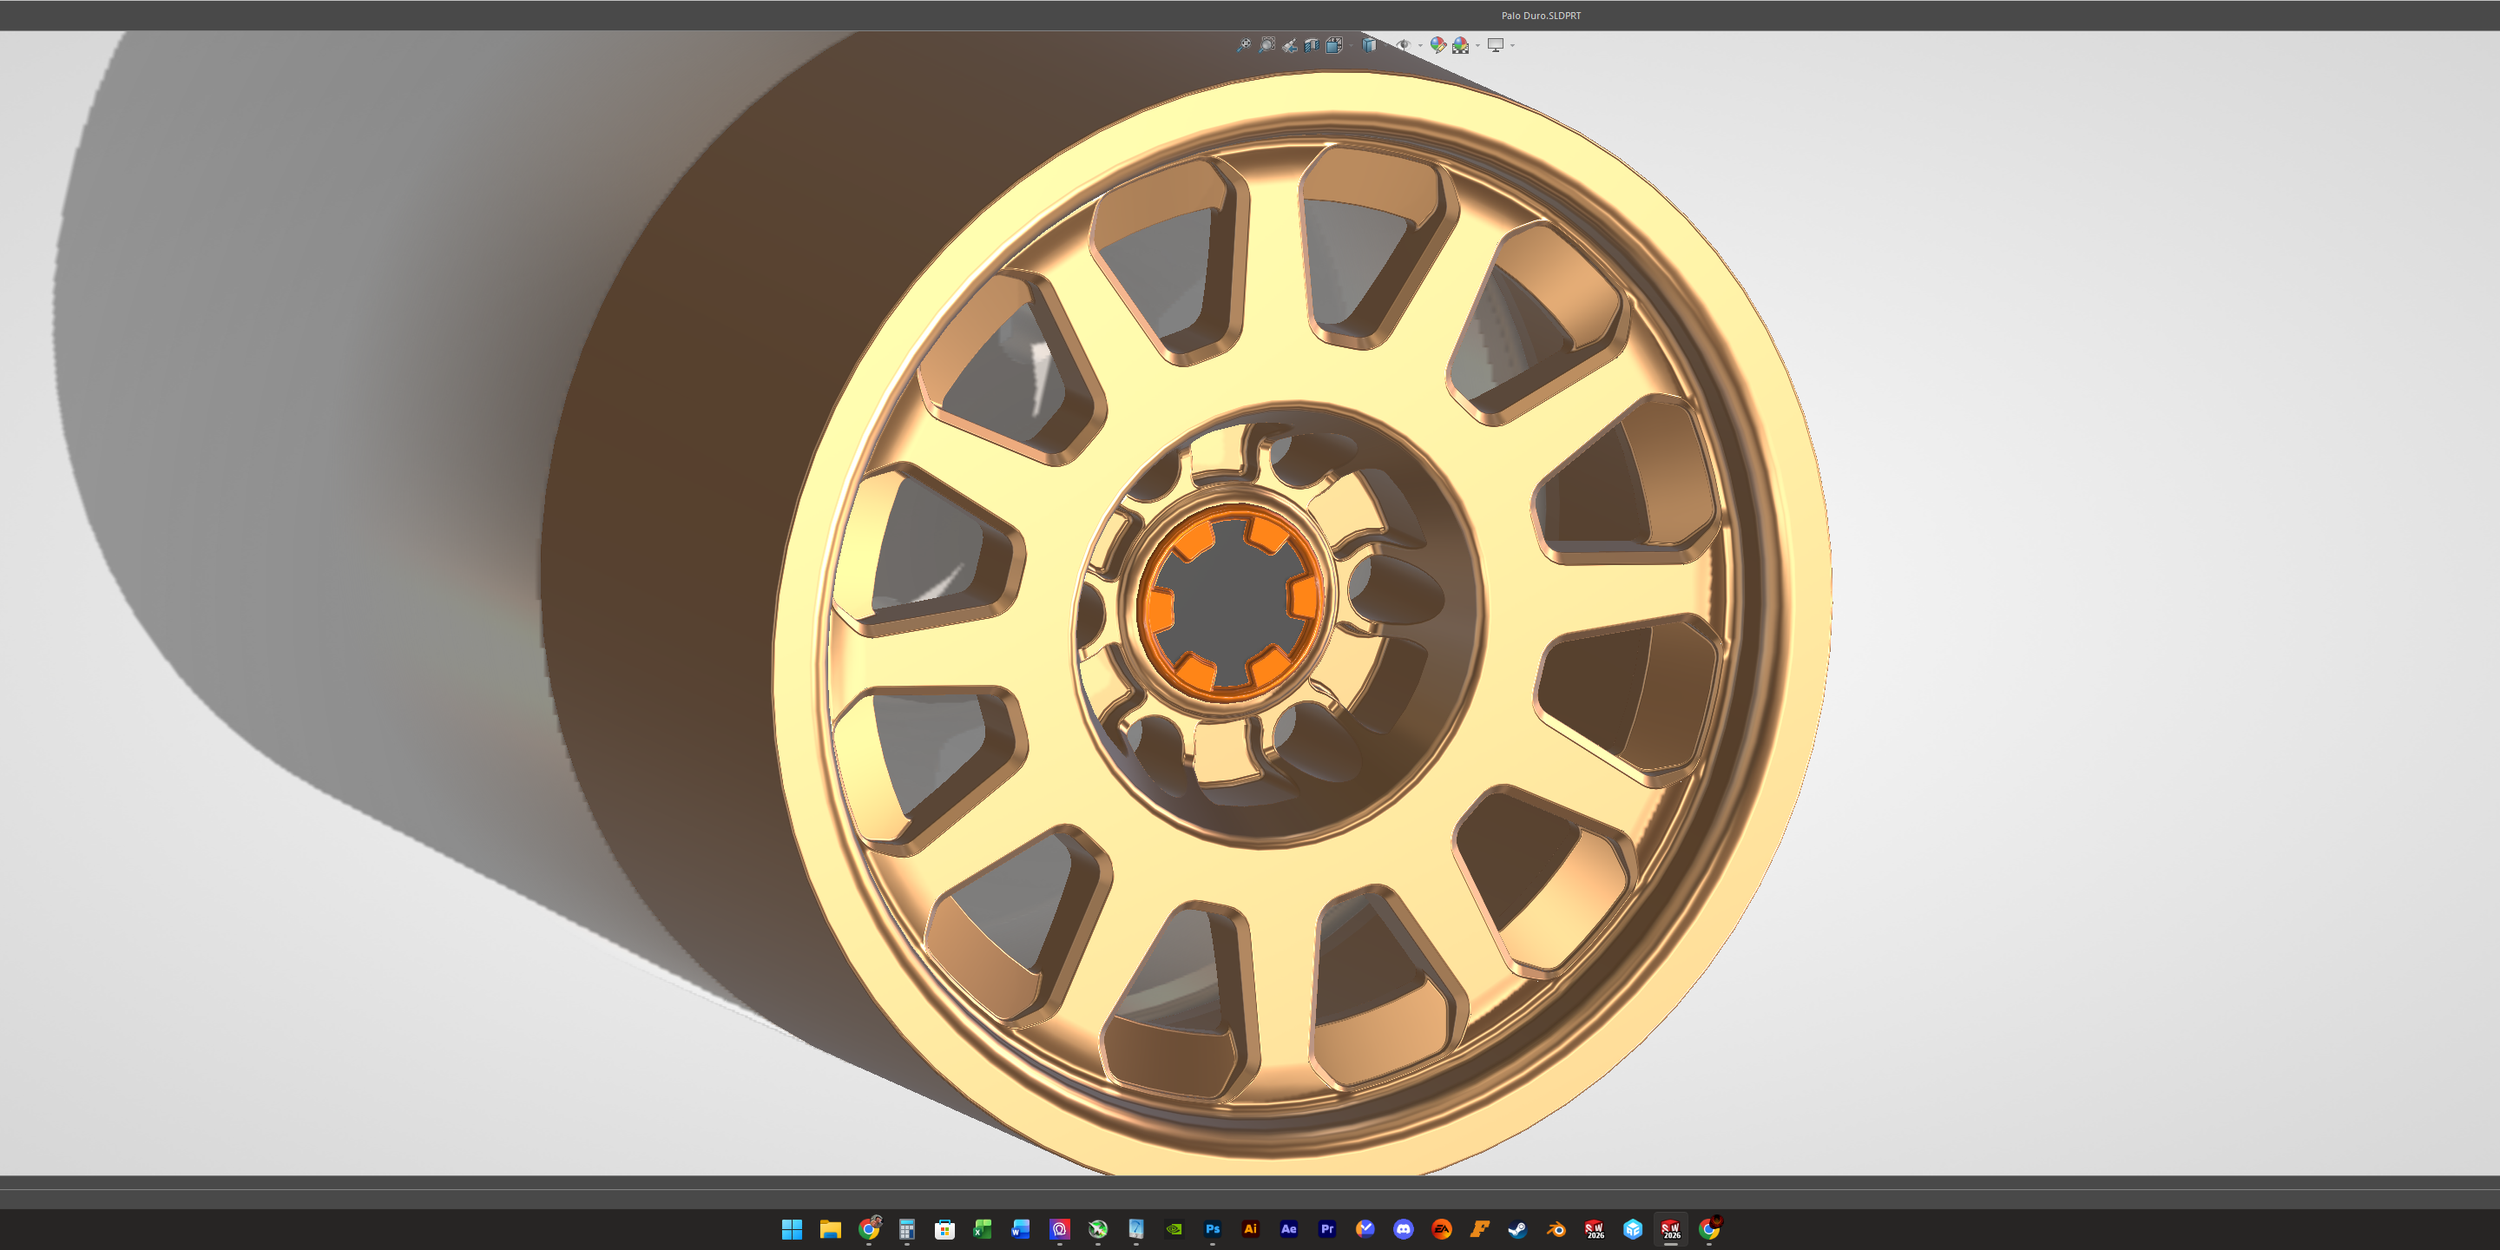Expand the Apply Scene dropdown arrow
Screen dimensions: 2500x1250
point(1478,45)
